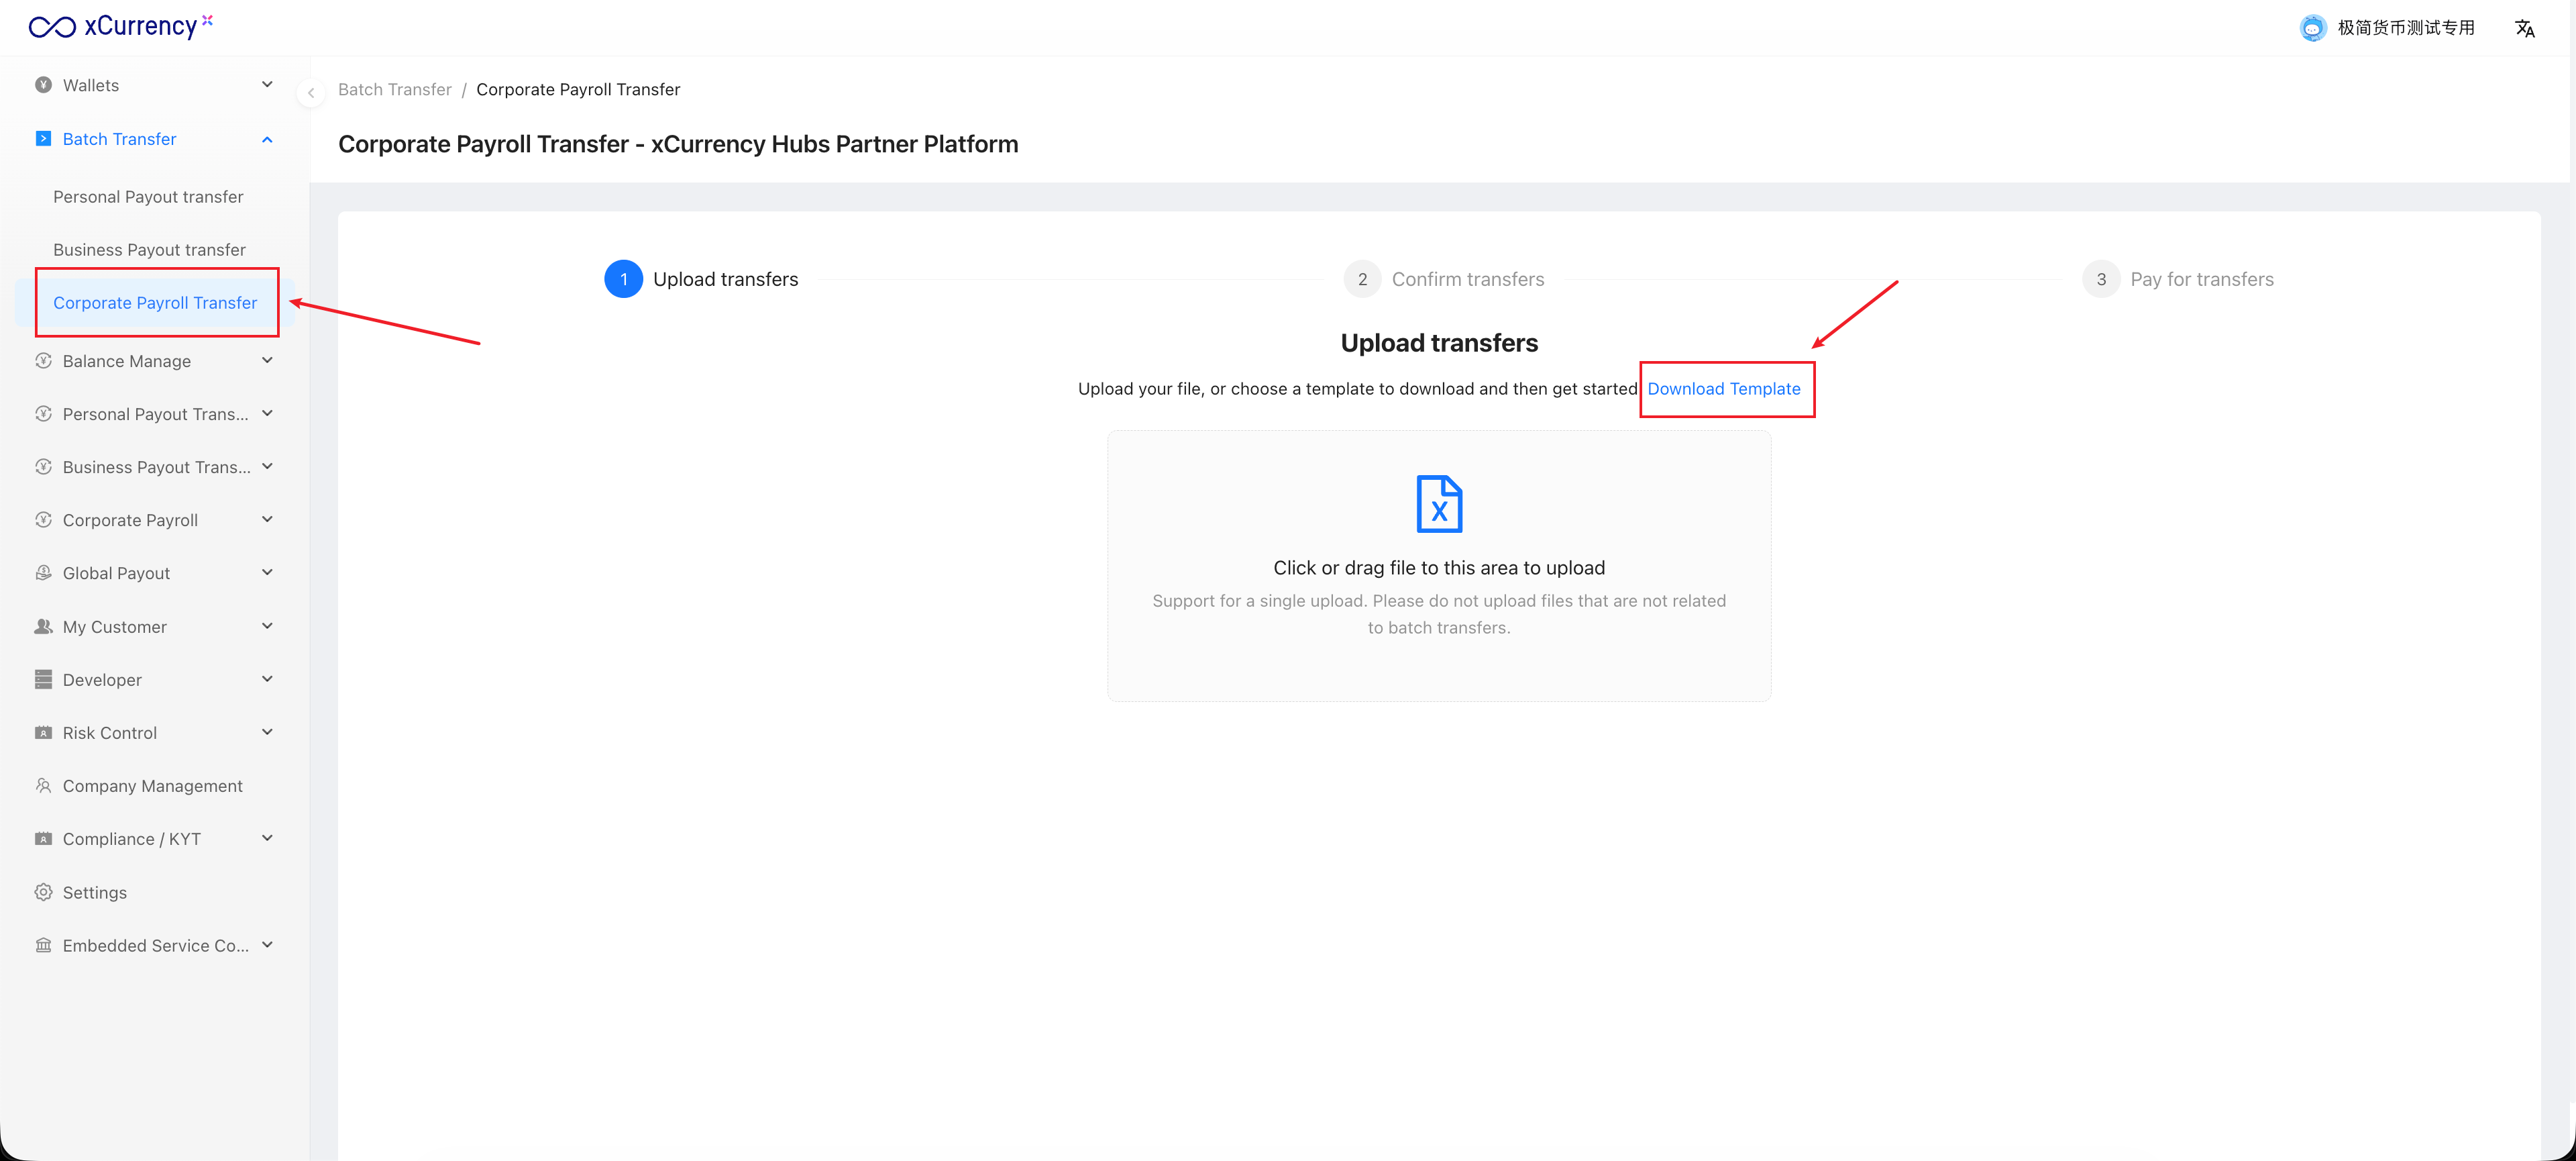Click the xCurrency logo icon

point(52,27)
